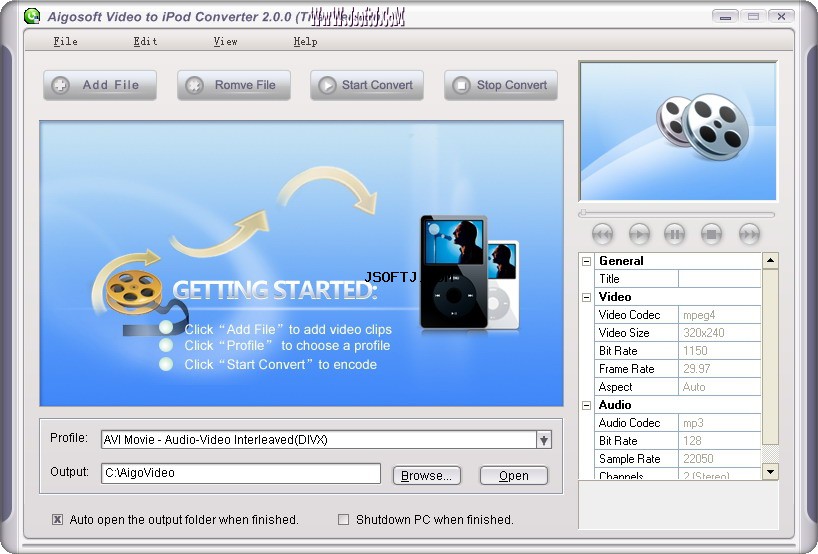
Task: Click the property list's scroll down arrow
Action: (x=771, y=472)
